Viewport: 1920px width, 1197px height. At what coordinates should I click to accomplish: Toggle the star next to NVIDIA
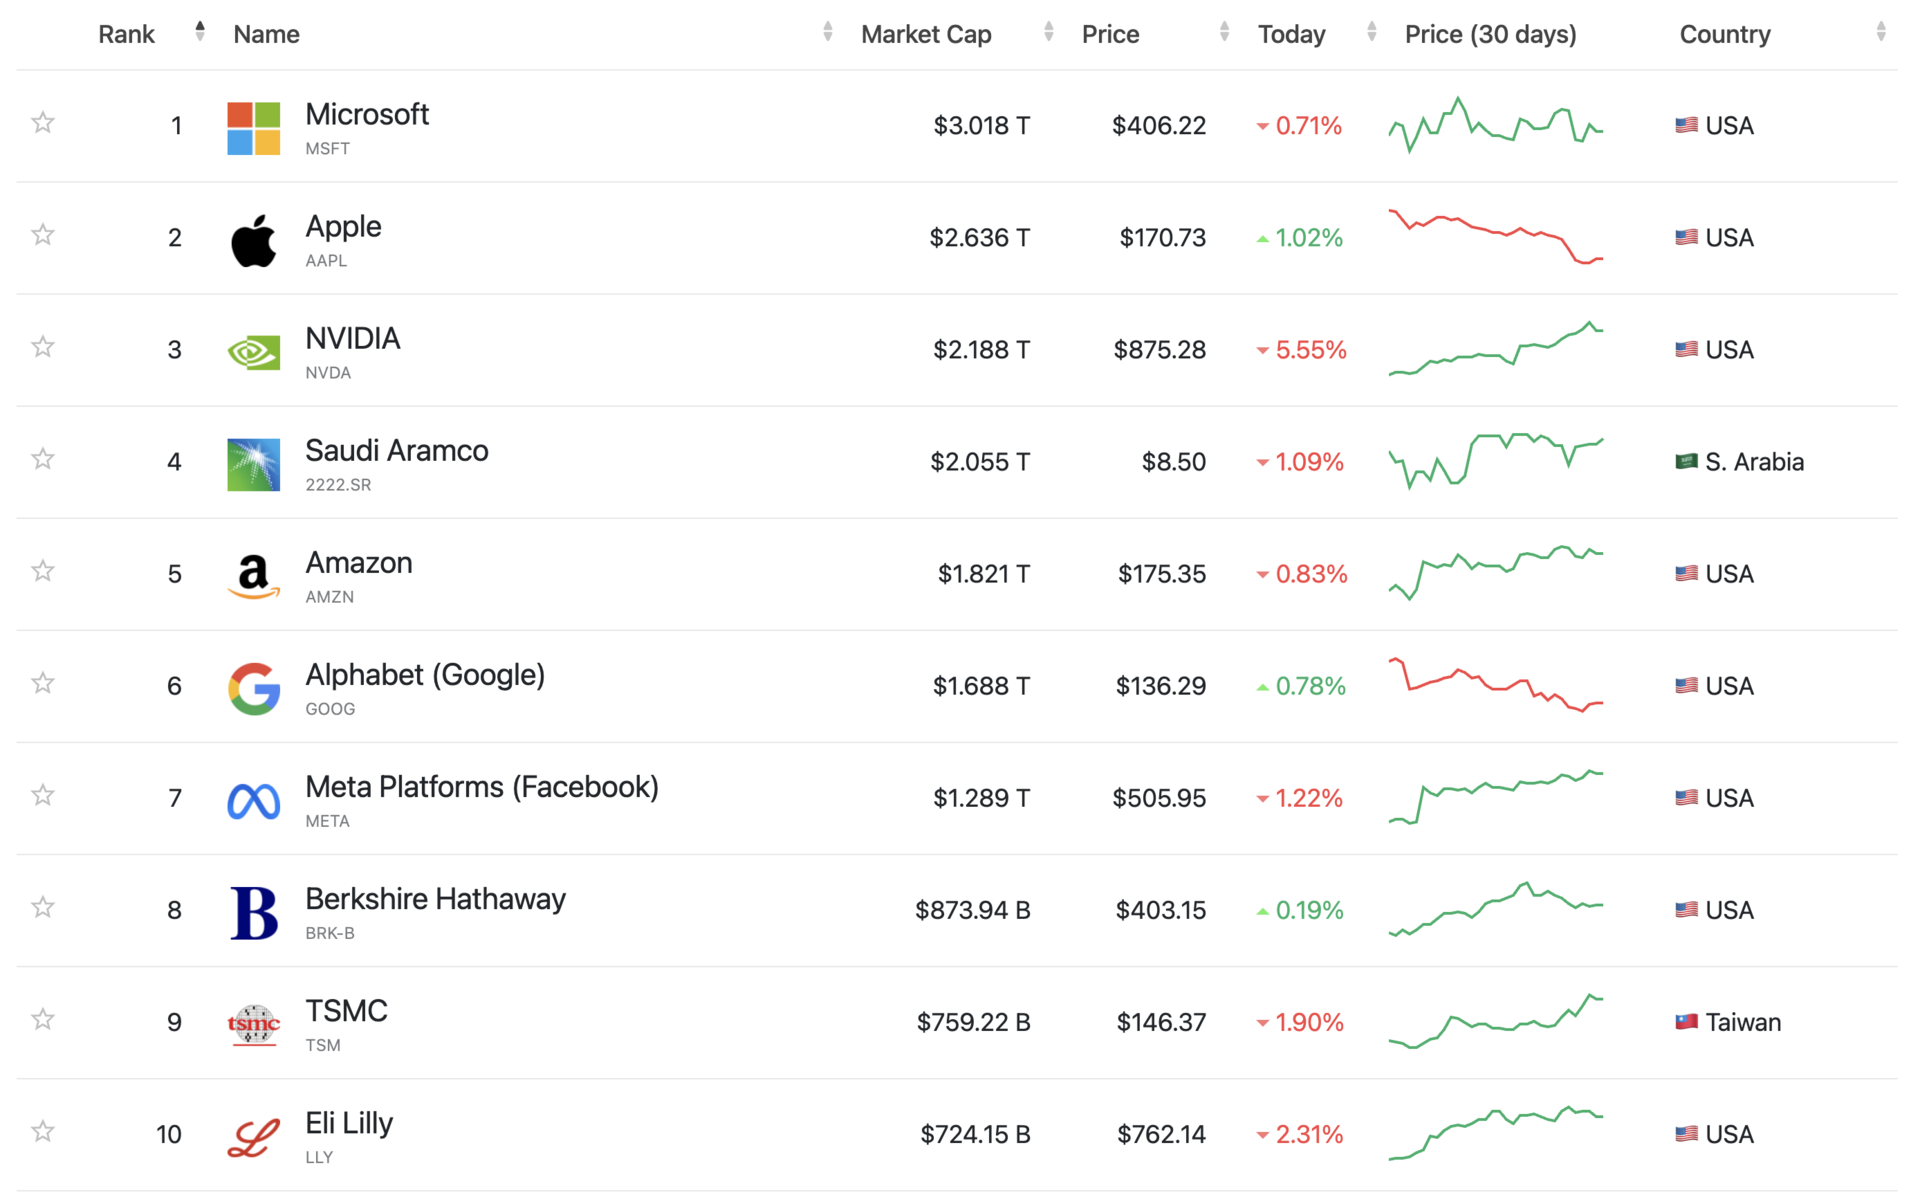click(x=43, y=347)
